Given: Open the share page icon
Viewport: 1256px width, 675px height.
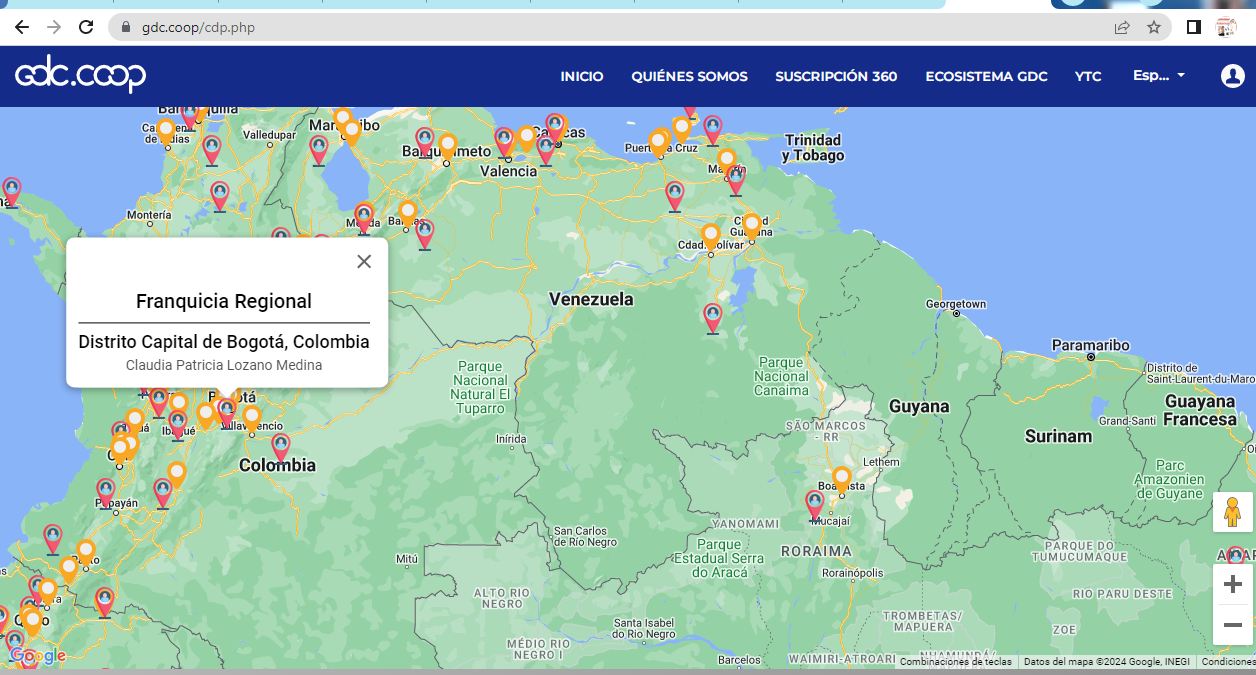Looking at the screenshot, I should coord(1123,27).
